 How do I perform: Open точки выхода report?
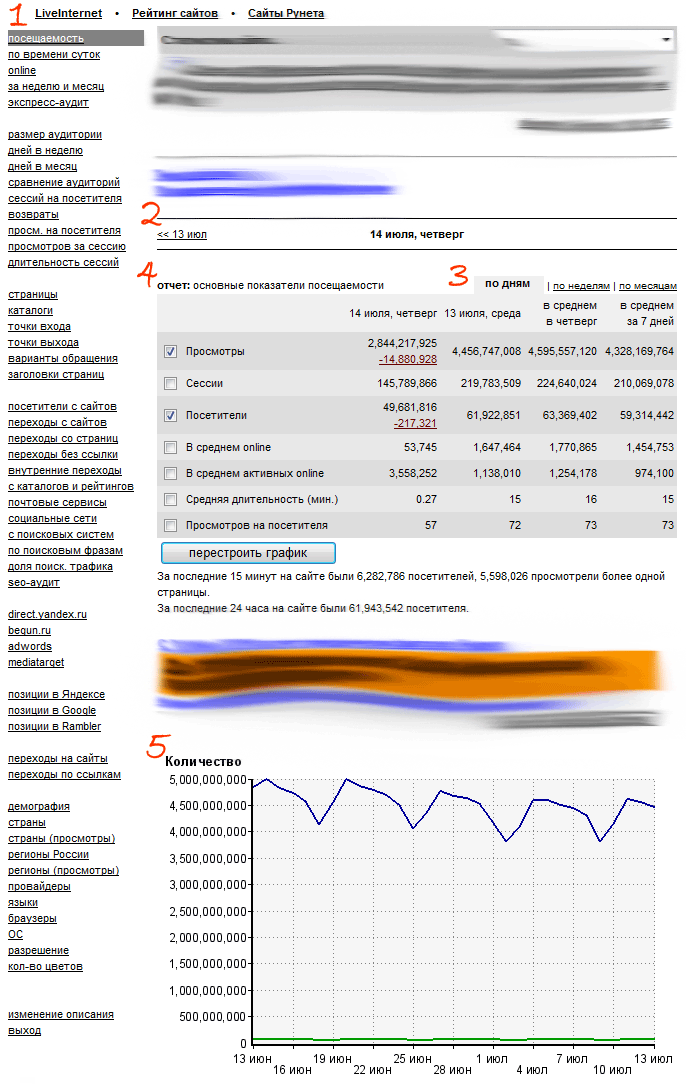pyautogui.click(x=44, y=342)
